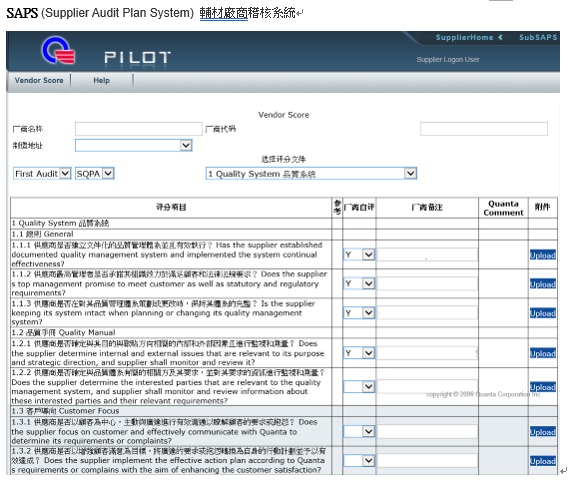Click the 厂商自评 column header

tap(359, 207)
